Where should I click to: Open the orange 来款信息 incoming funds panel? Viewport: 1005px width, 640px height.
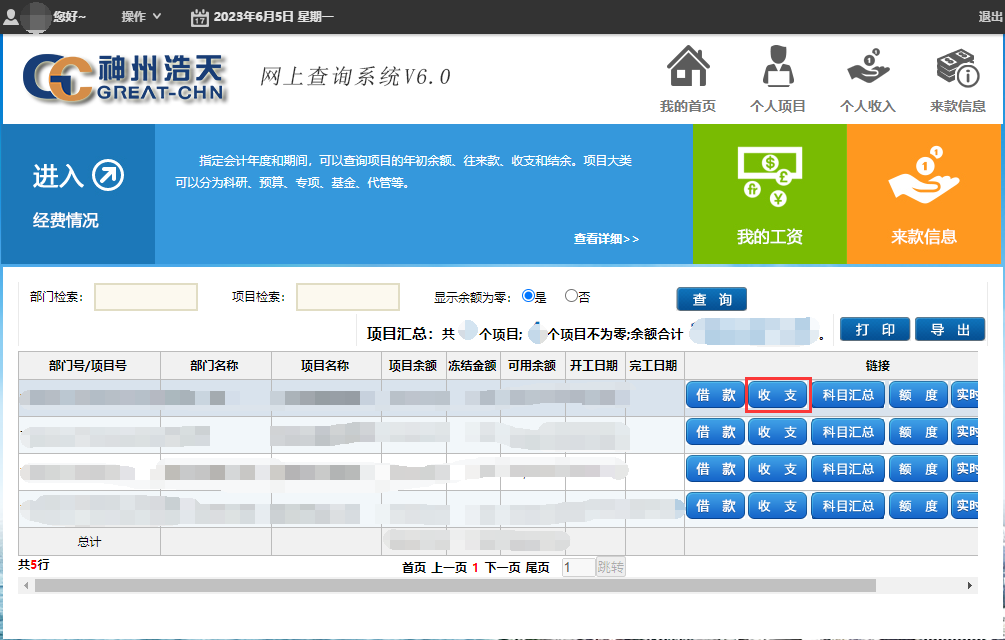pos(924,193)
